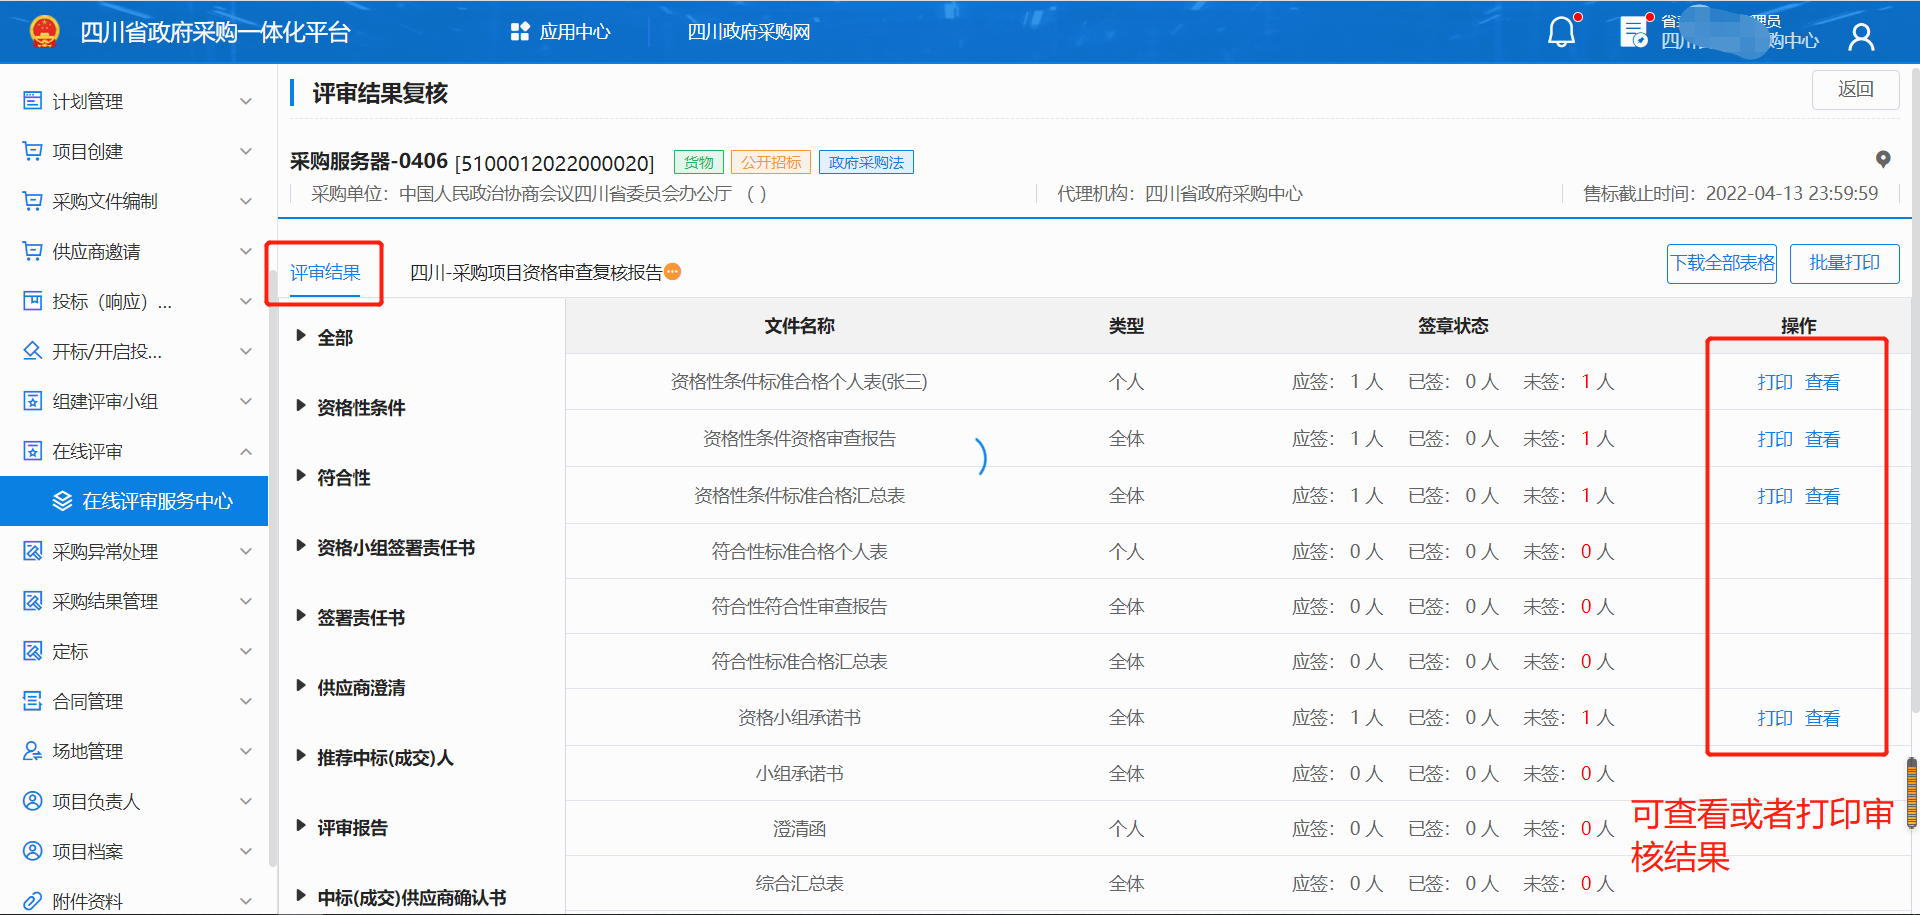
Task: Click the 项目档案 sidebar icon
Action: coord(33,850)
